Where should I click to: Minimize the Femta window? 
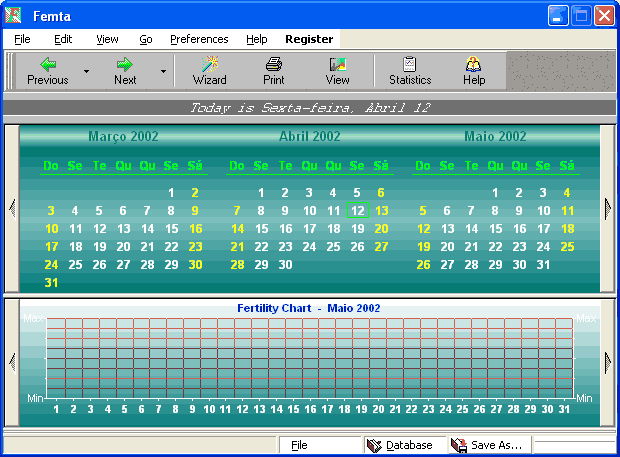(558, 16)
